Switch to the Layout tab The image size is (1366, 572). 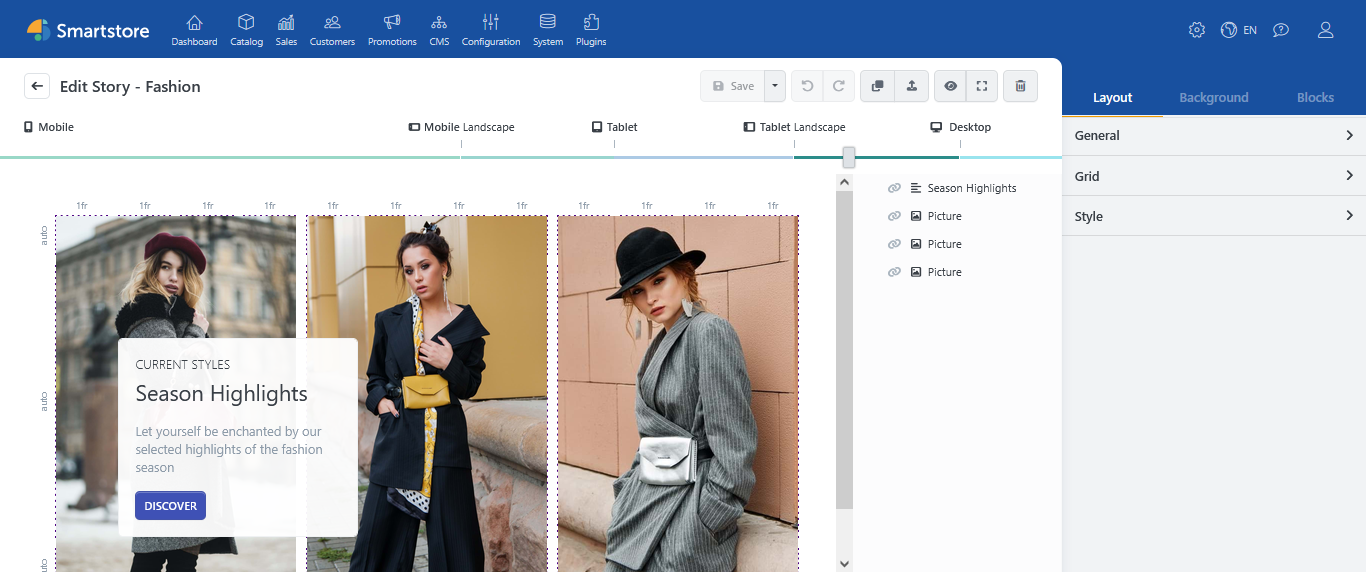pyautogui.click(x=1112, y=97)
